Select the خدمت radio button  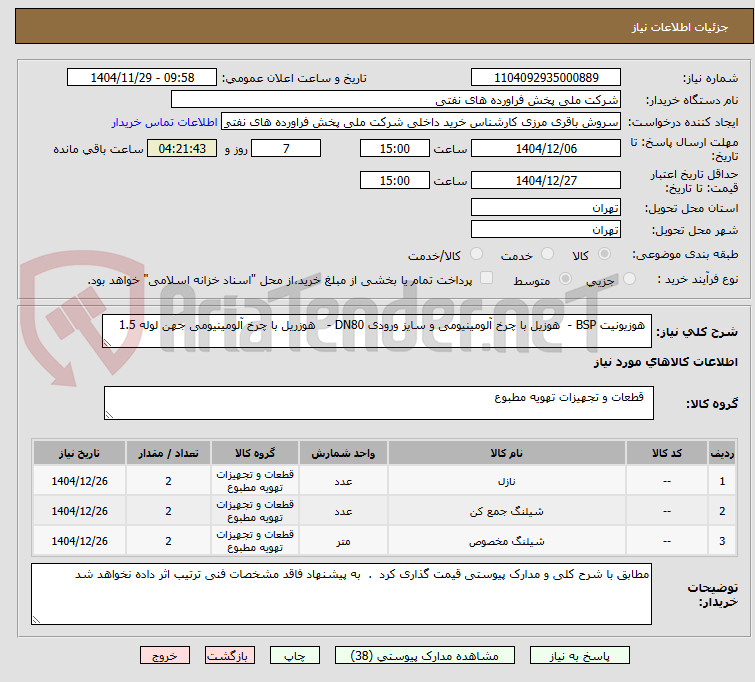547,254
